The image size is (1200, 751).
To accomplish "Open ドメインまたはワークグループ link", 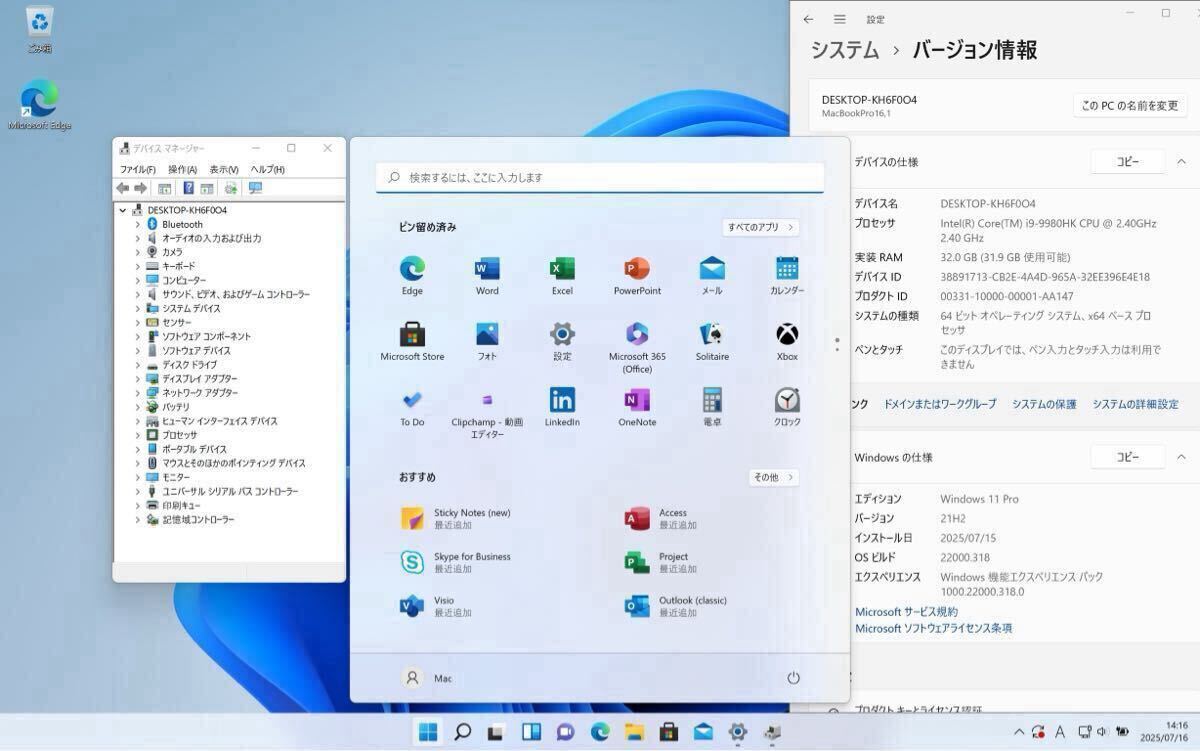I will 940,404.
